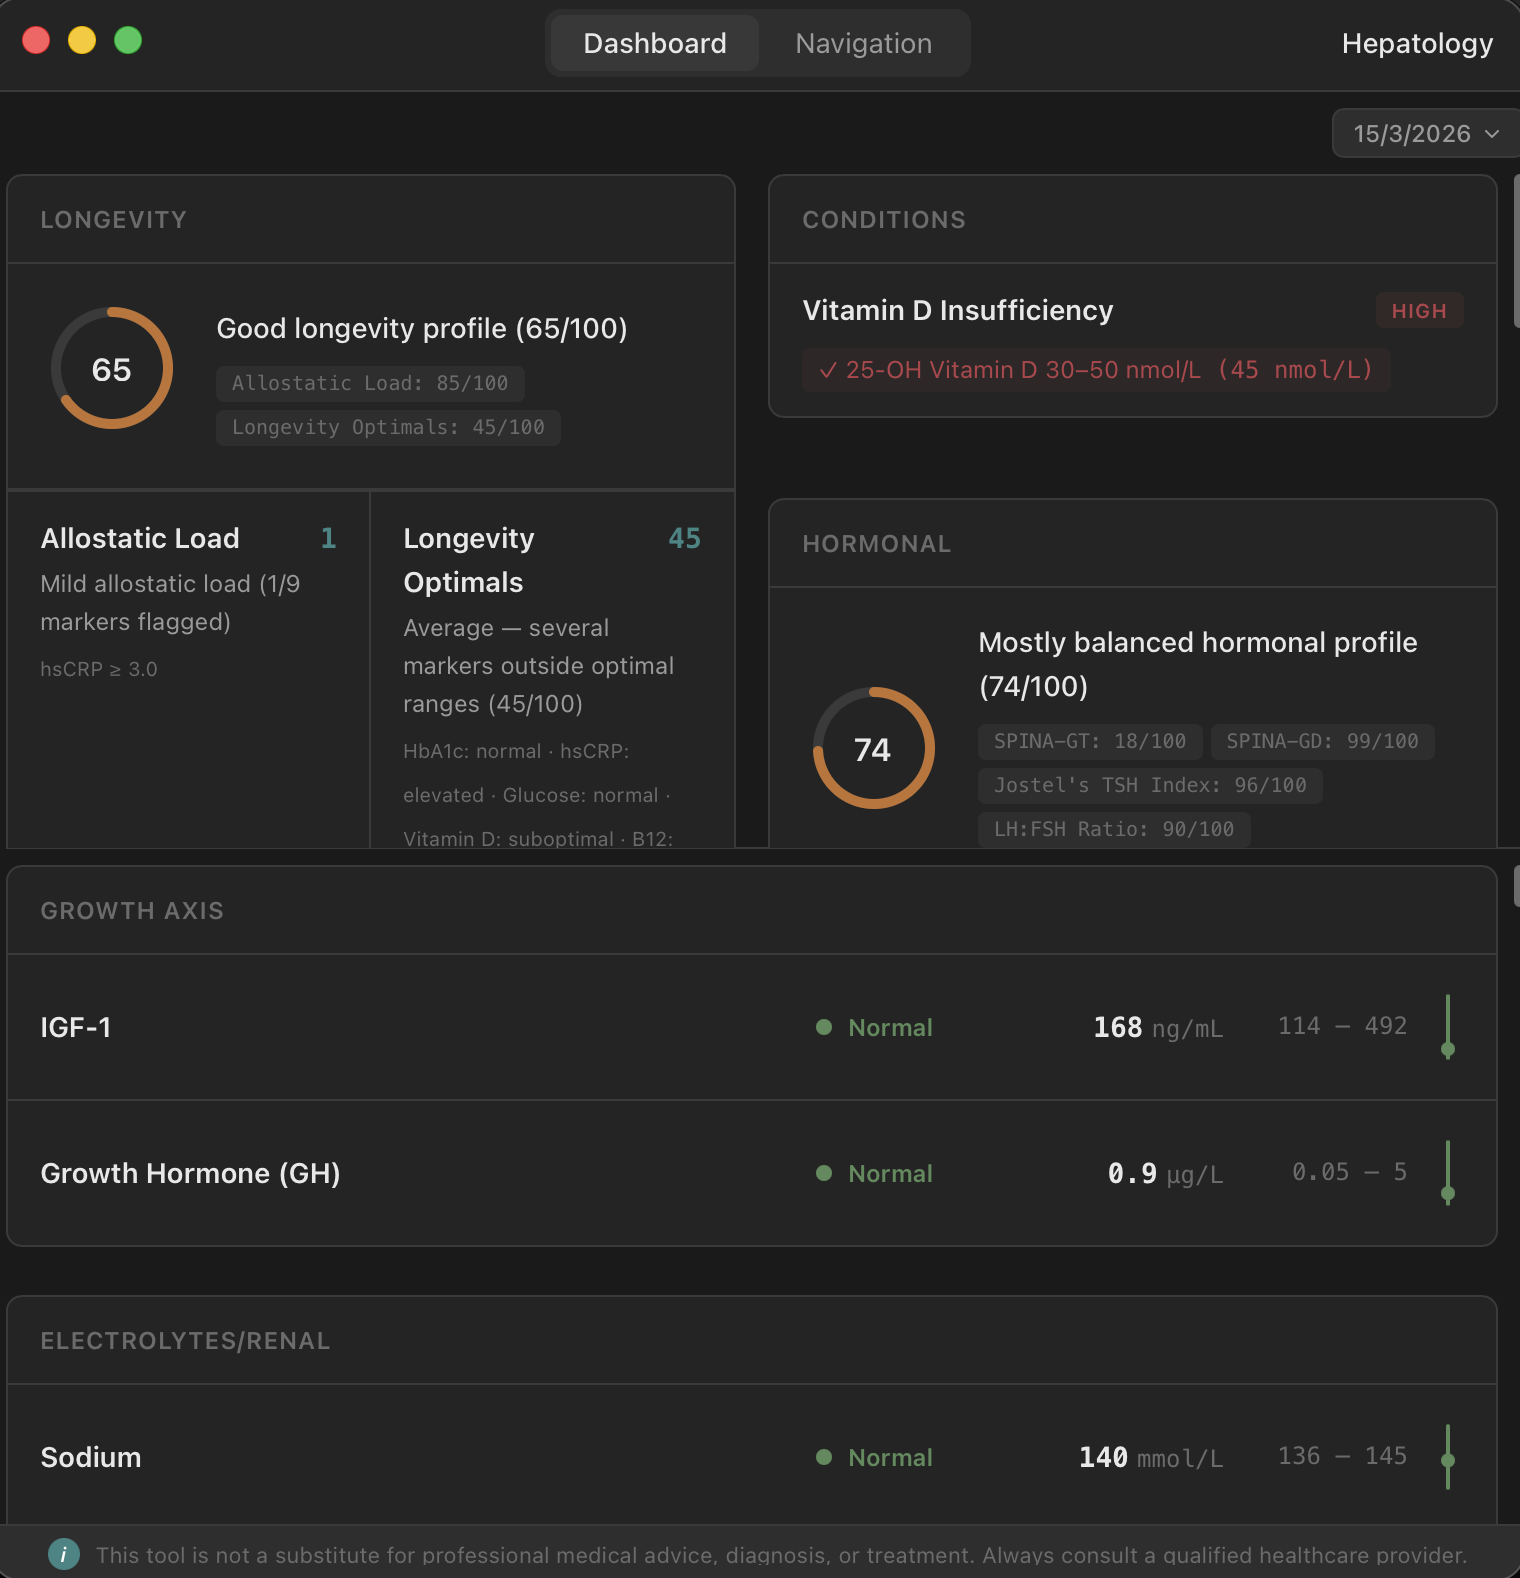Click the longevity score ring showing 65
This screenshot has height=1578, width=1520.
pyautogui.click(x=112, y=368)
